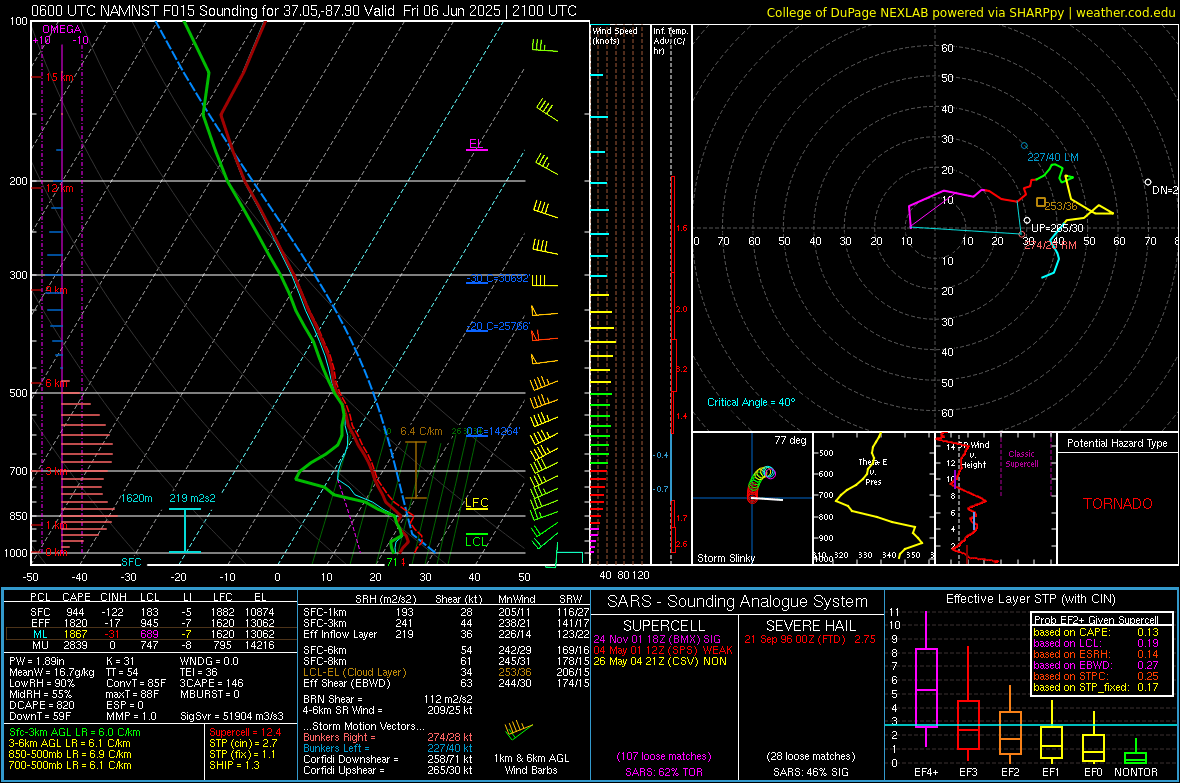This screenshot has width=1180, height=783.
Task: Click the 'Storm Slinky' panel label
Action: (x=725, y=558)
